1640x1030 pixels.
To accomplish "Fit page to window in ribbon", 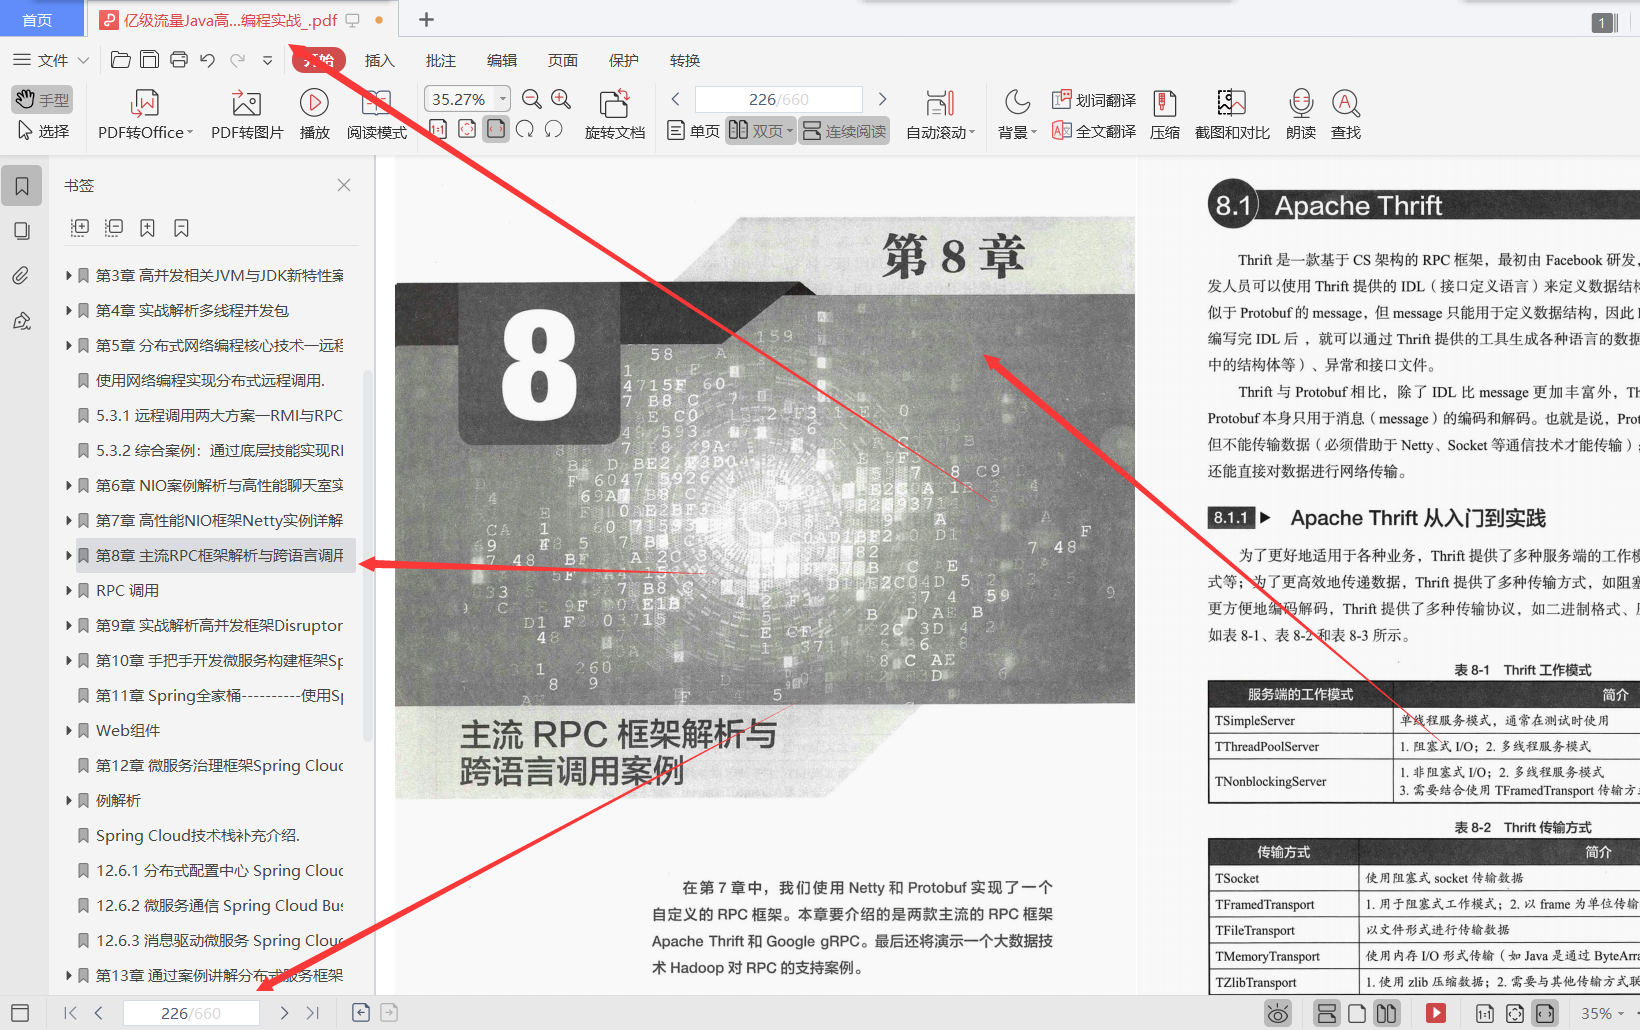I will [467, 129].
